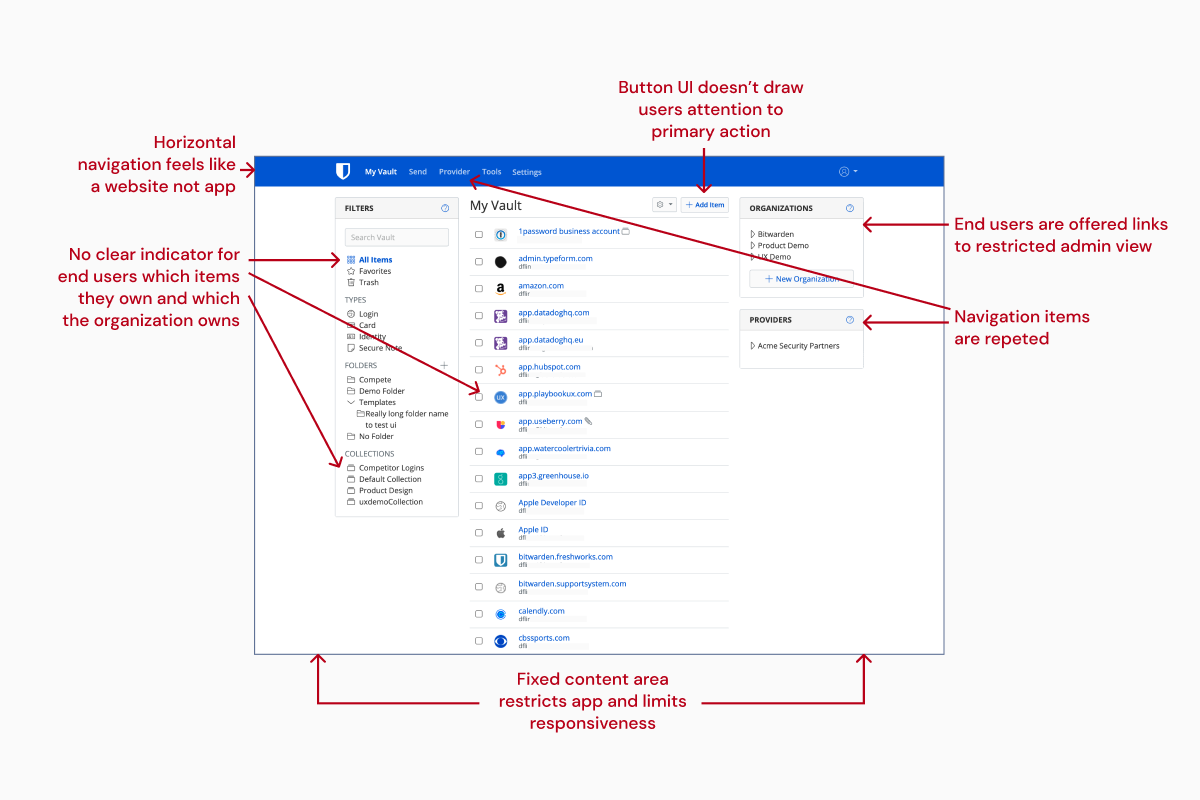Screen dimensions: 1200x800
Task: Select the Apple ID checkbox
Action: [479, 533]
